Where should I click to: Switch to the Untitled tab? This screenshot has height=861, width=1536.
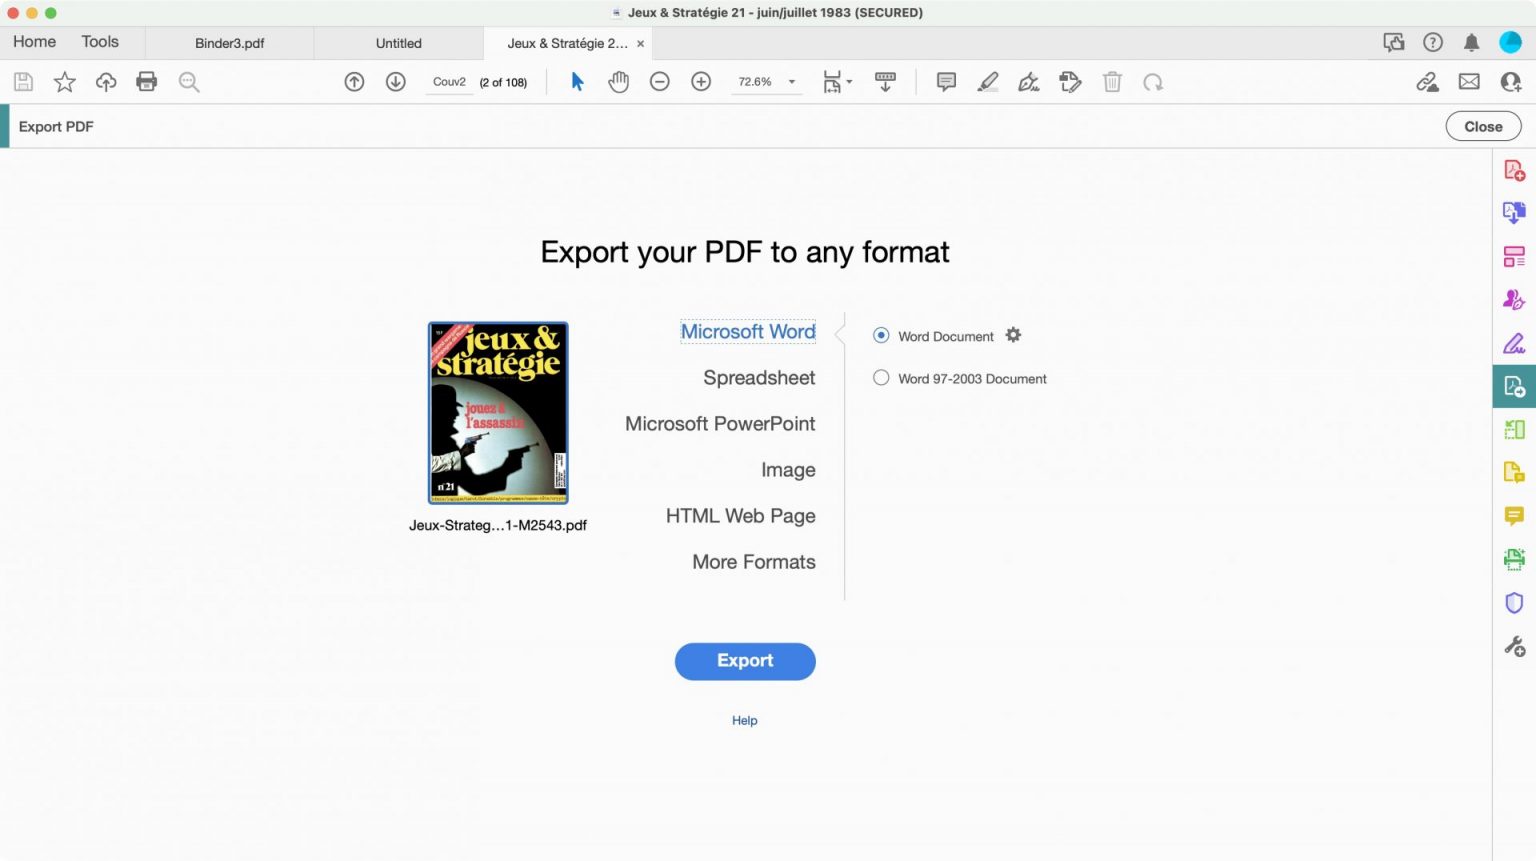[x=398, y=43]
